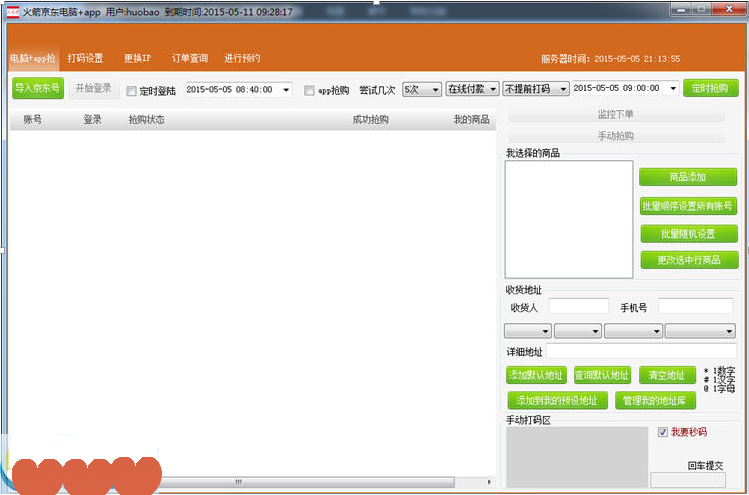Screen dimensions: 749x495
Task: Open the fourth address region dropdown
Action: pos(700,331)
